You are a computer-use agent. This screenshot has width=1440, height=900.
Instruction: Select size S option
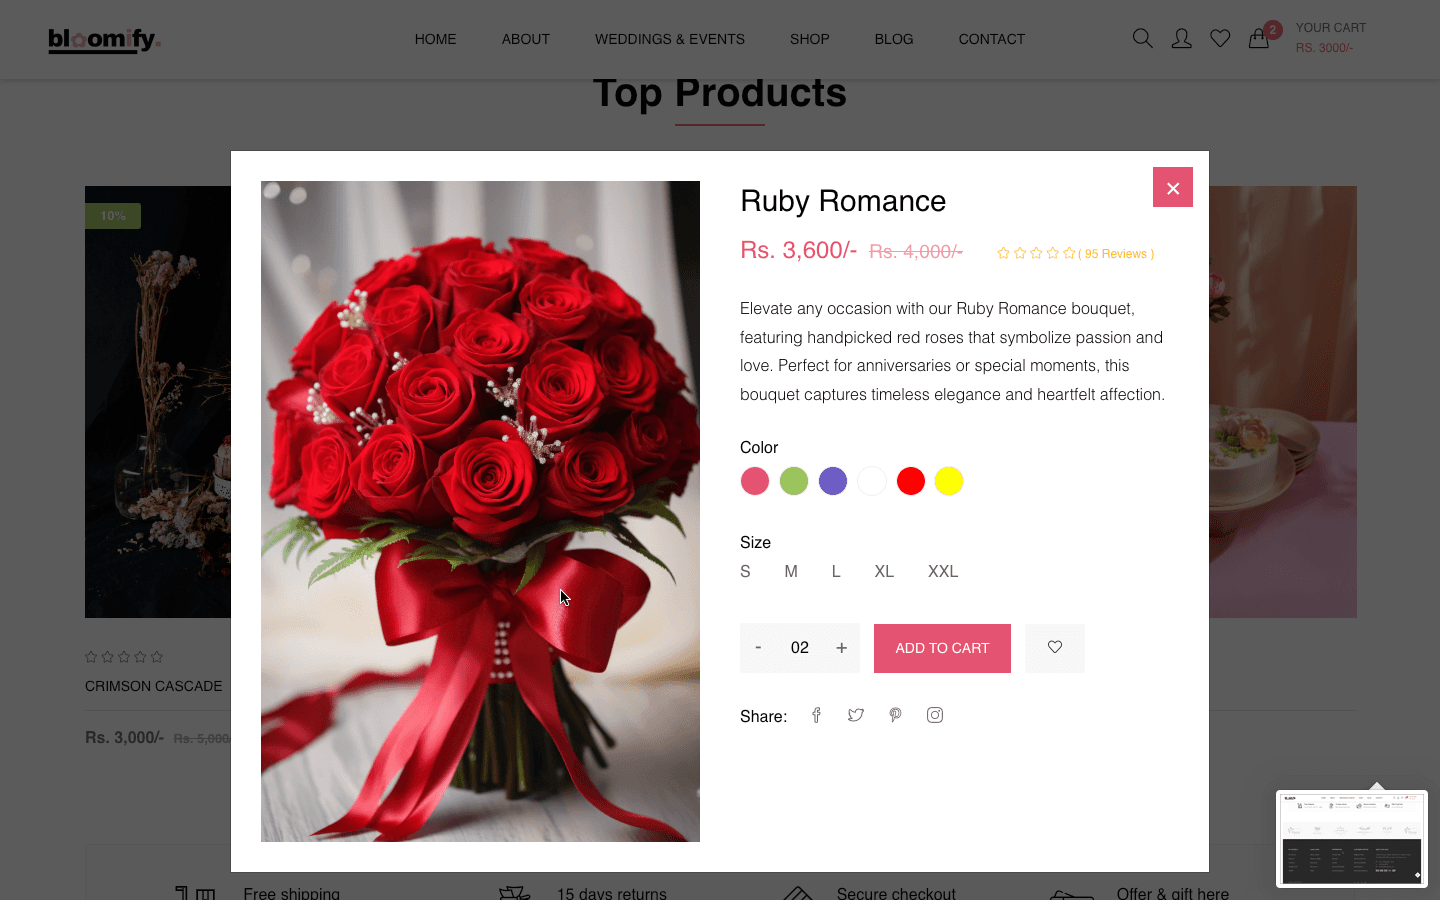(745, 571)
